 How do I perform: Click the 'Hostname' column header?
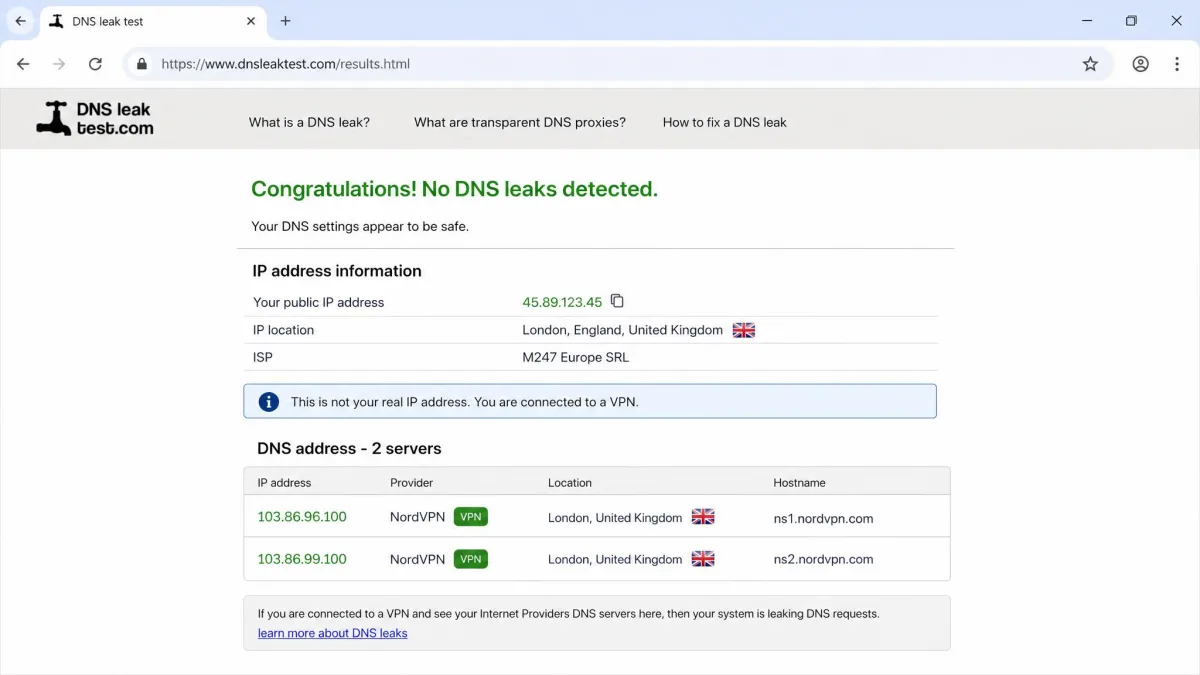(799, 482)
